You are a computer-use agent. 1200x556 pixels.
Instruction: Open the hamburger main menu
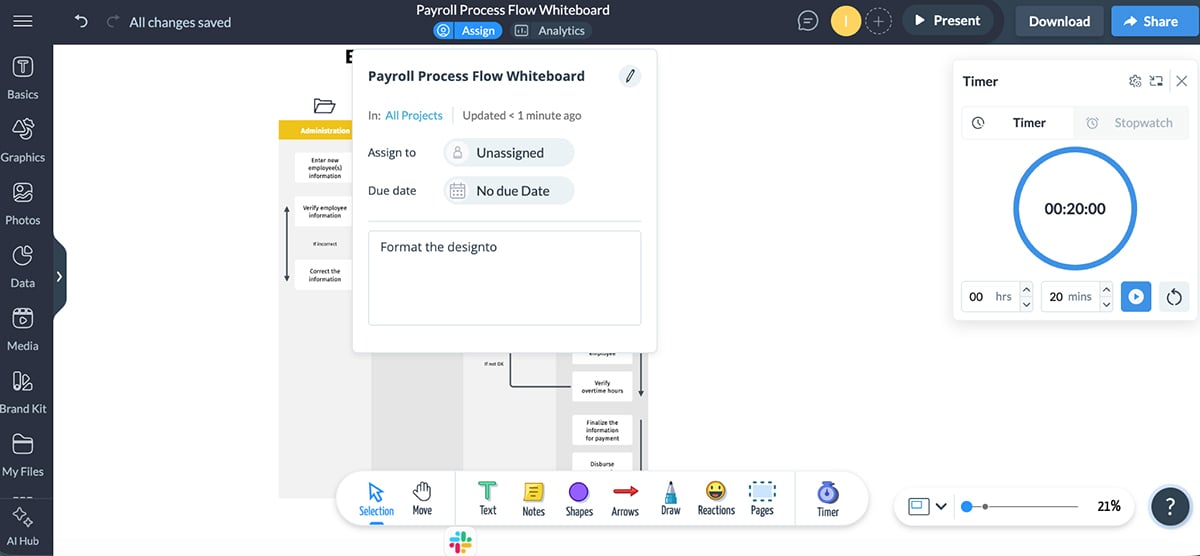point(23,21)
